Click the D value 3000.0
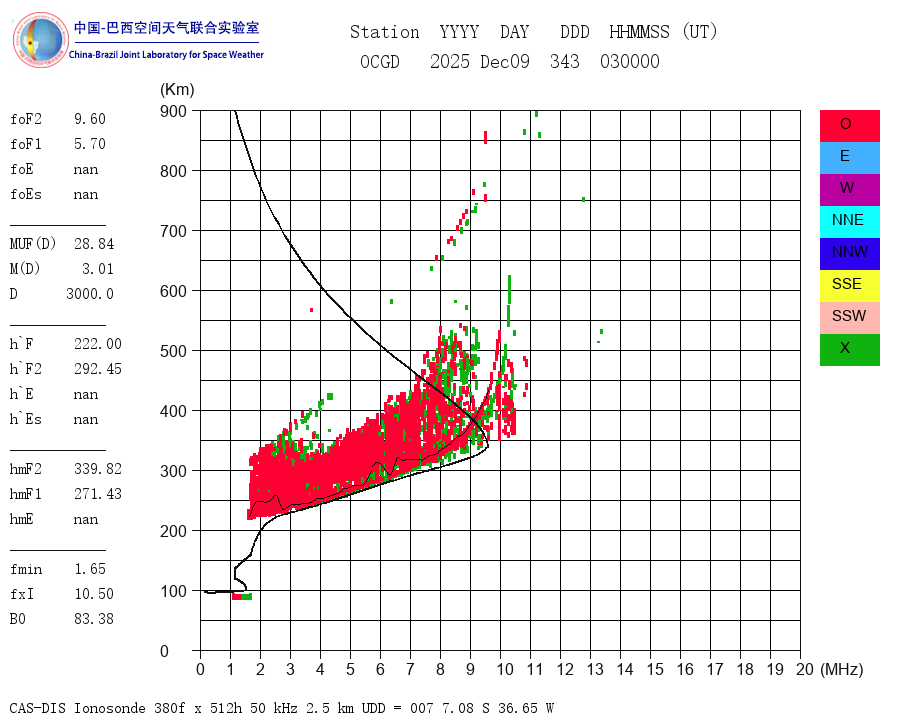The image size is (900, 720). pyautogui.click(x=90, y=294)
